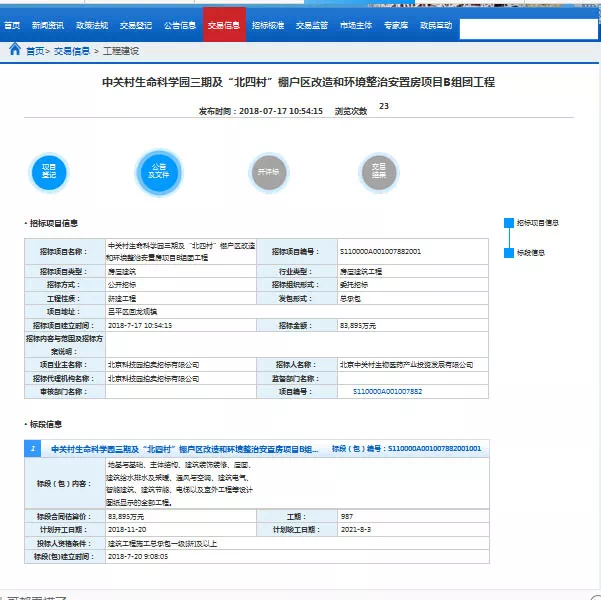The image size is (601, 600).
Task: Open the 开评标 grey step circle
Action: (x=268, y=172)
